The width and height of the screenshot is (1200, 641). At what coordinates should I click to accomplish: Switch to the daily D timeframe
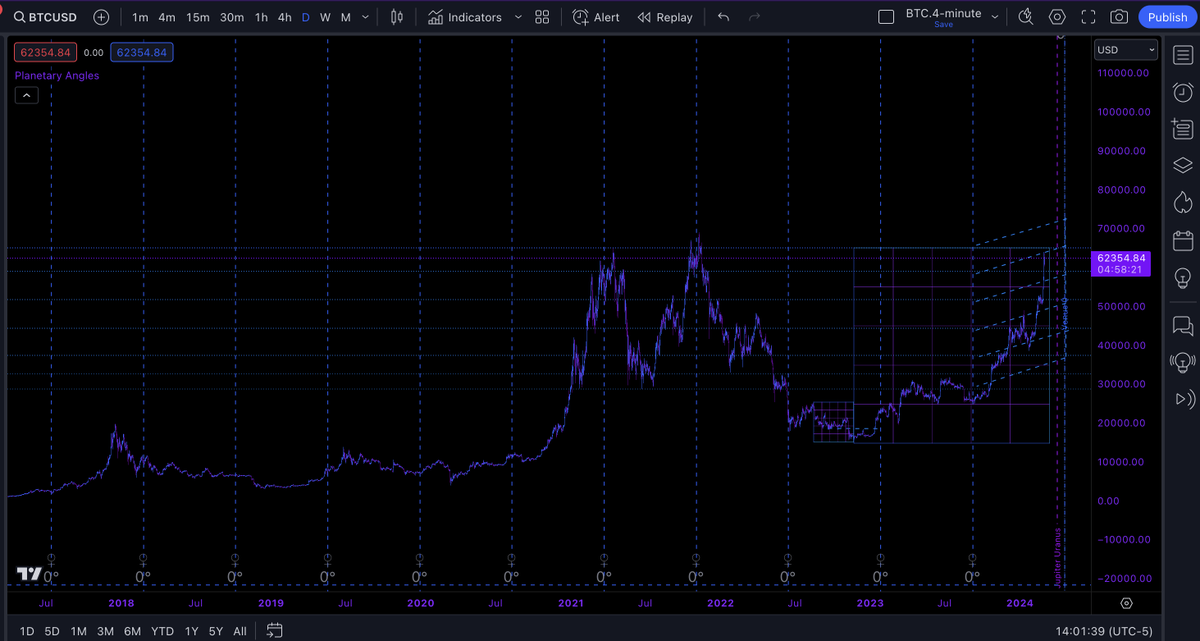click(x=306, y=17)
